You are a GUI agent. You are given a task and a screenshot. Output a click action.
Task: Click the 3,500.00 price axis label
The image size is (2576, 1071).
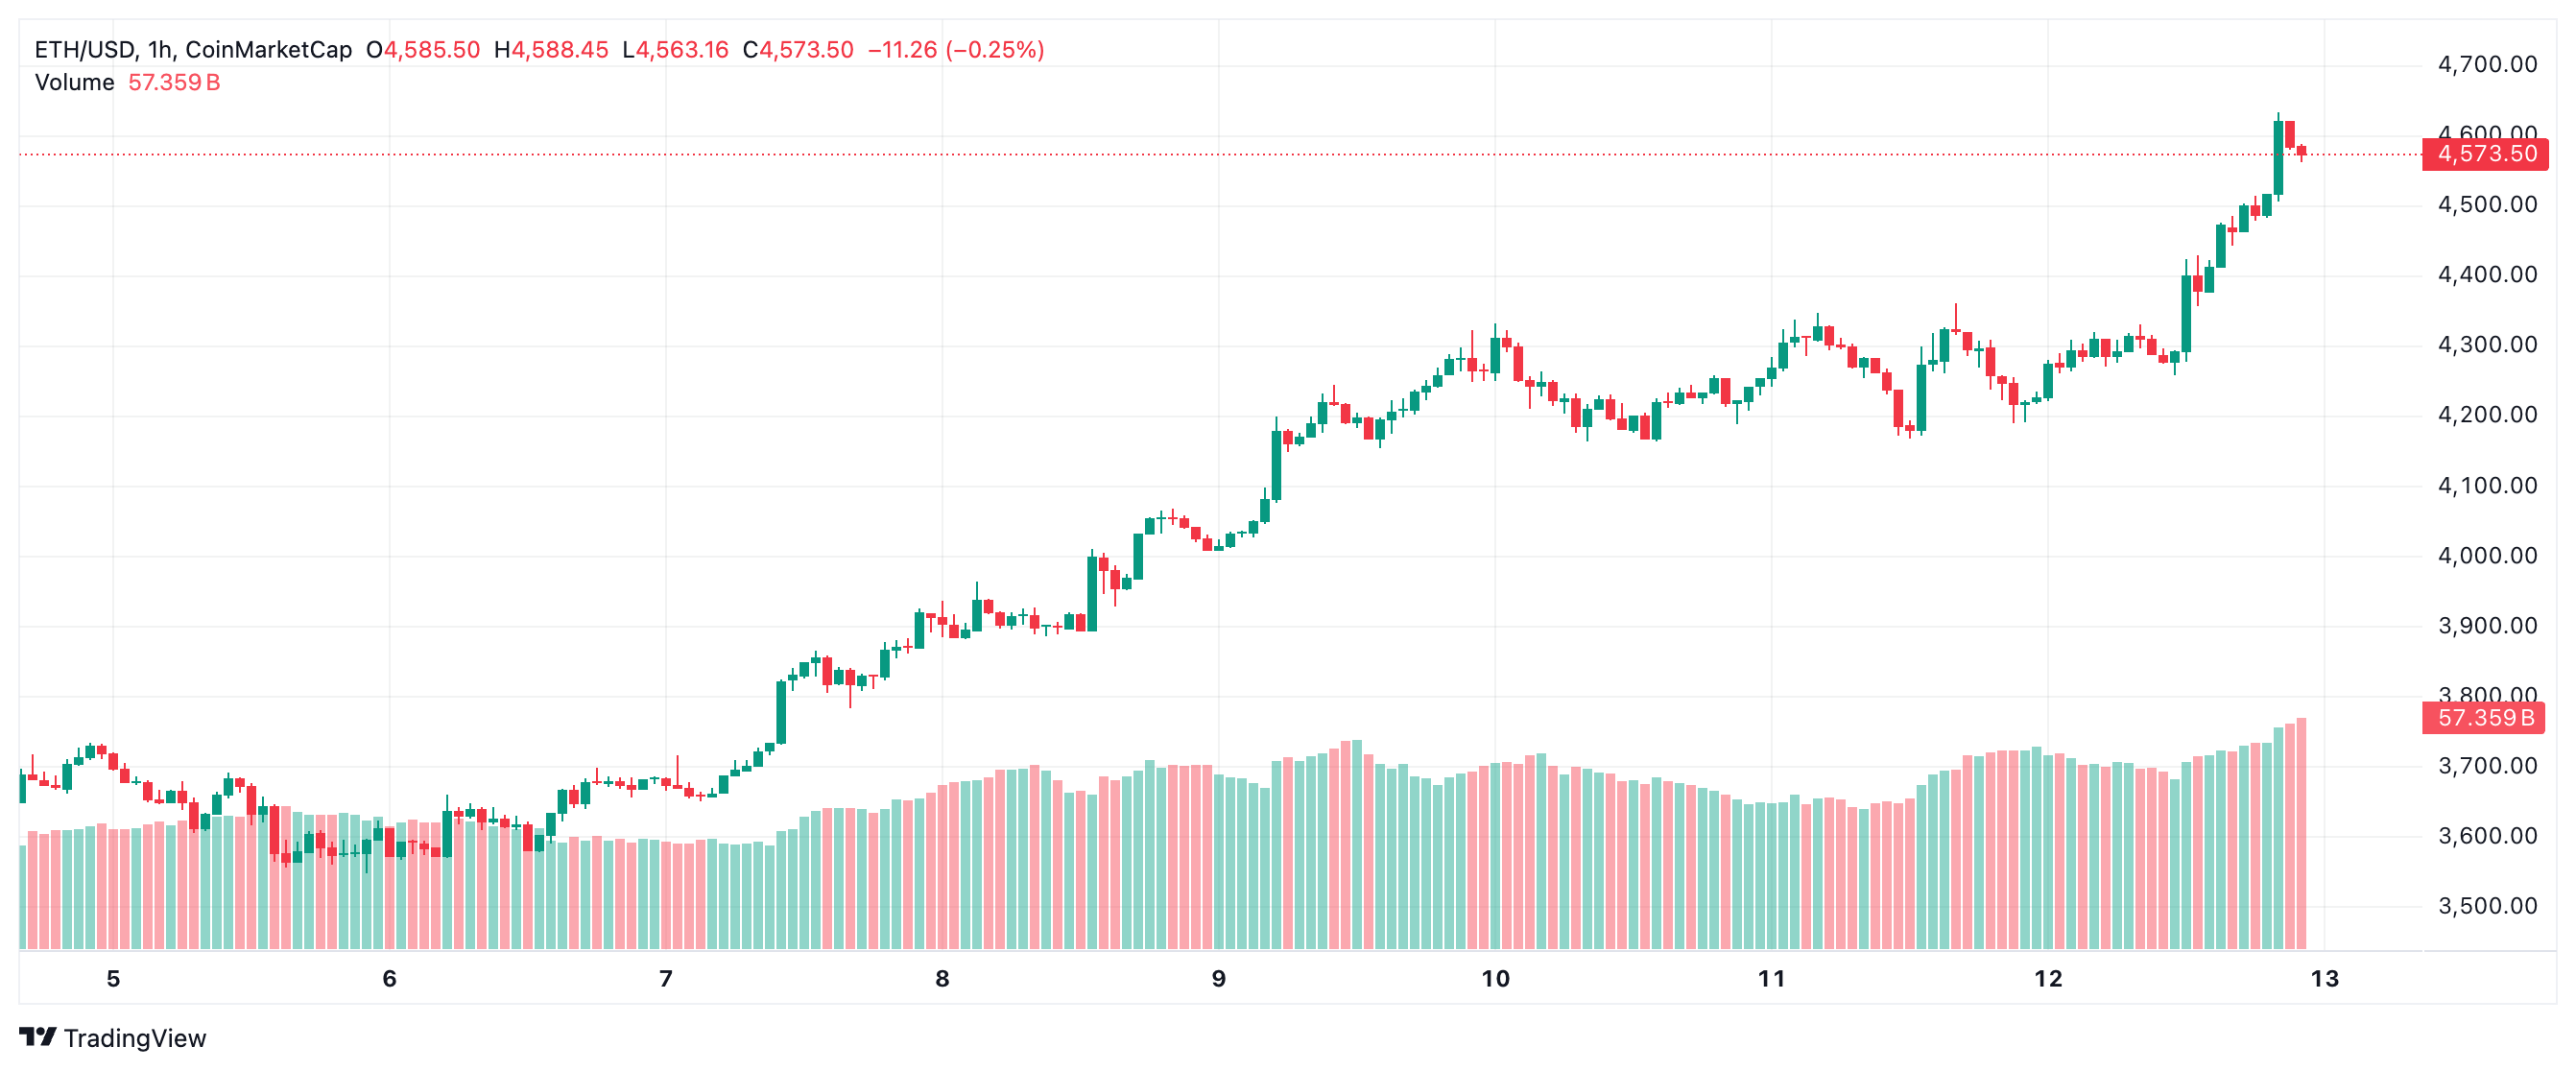(x=2487, y=906)
